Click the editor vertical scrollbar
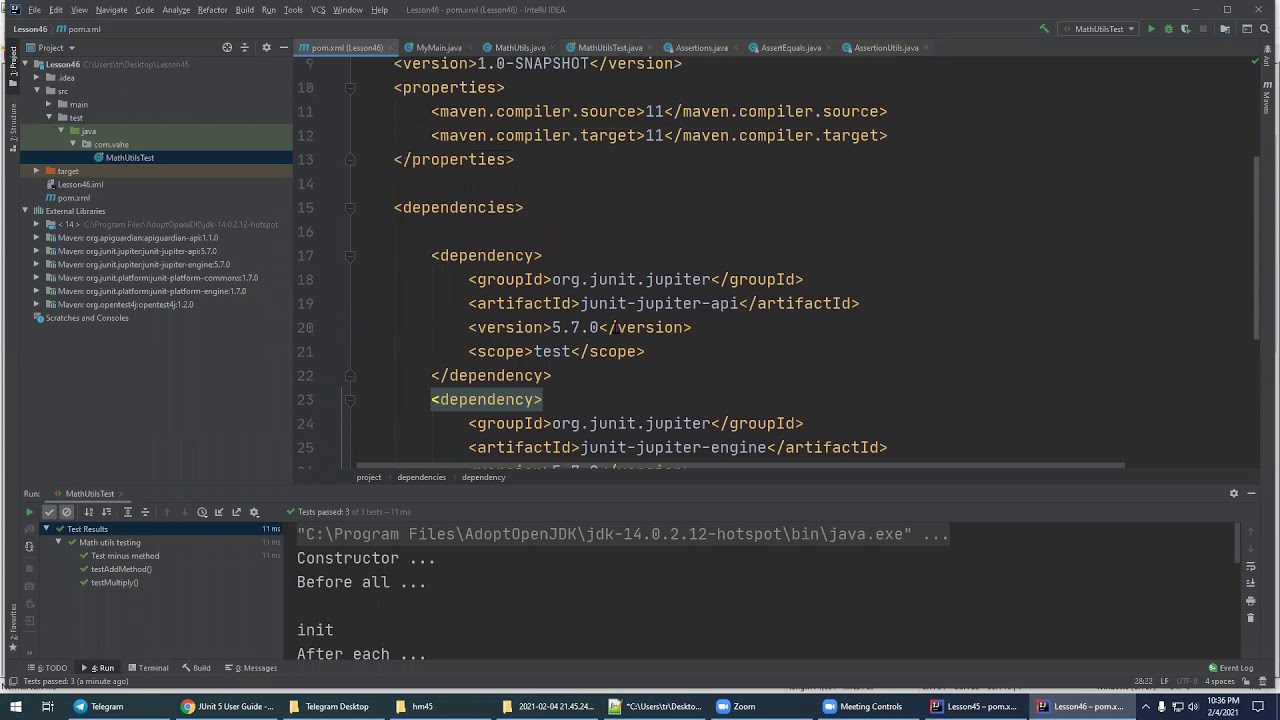Image resolution: width=1280 pixels, height=720 pixels. point(1257,248)
